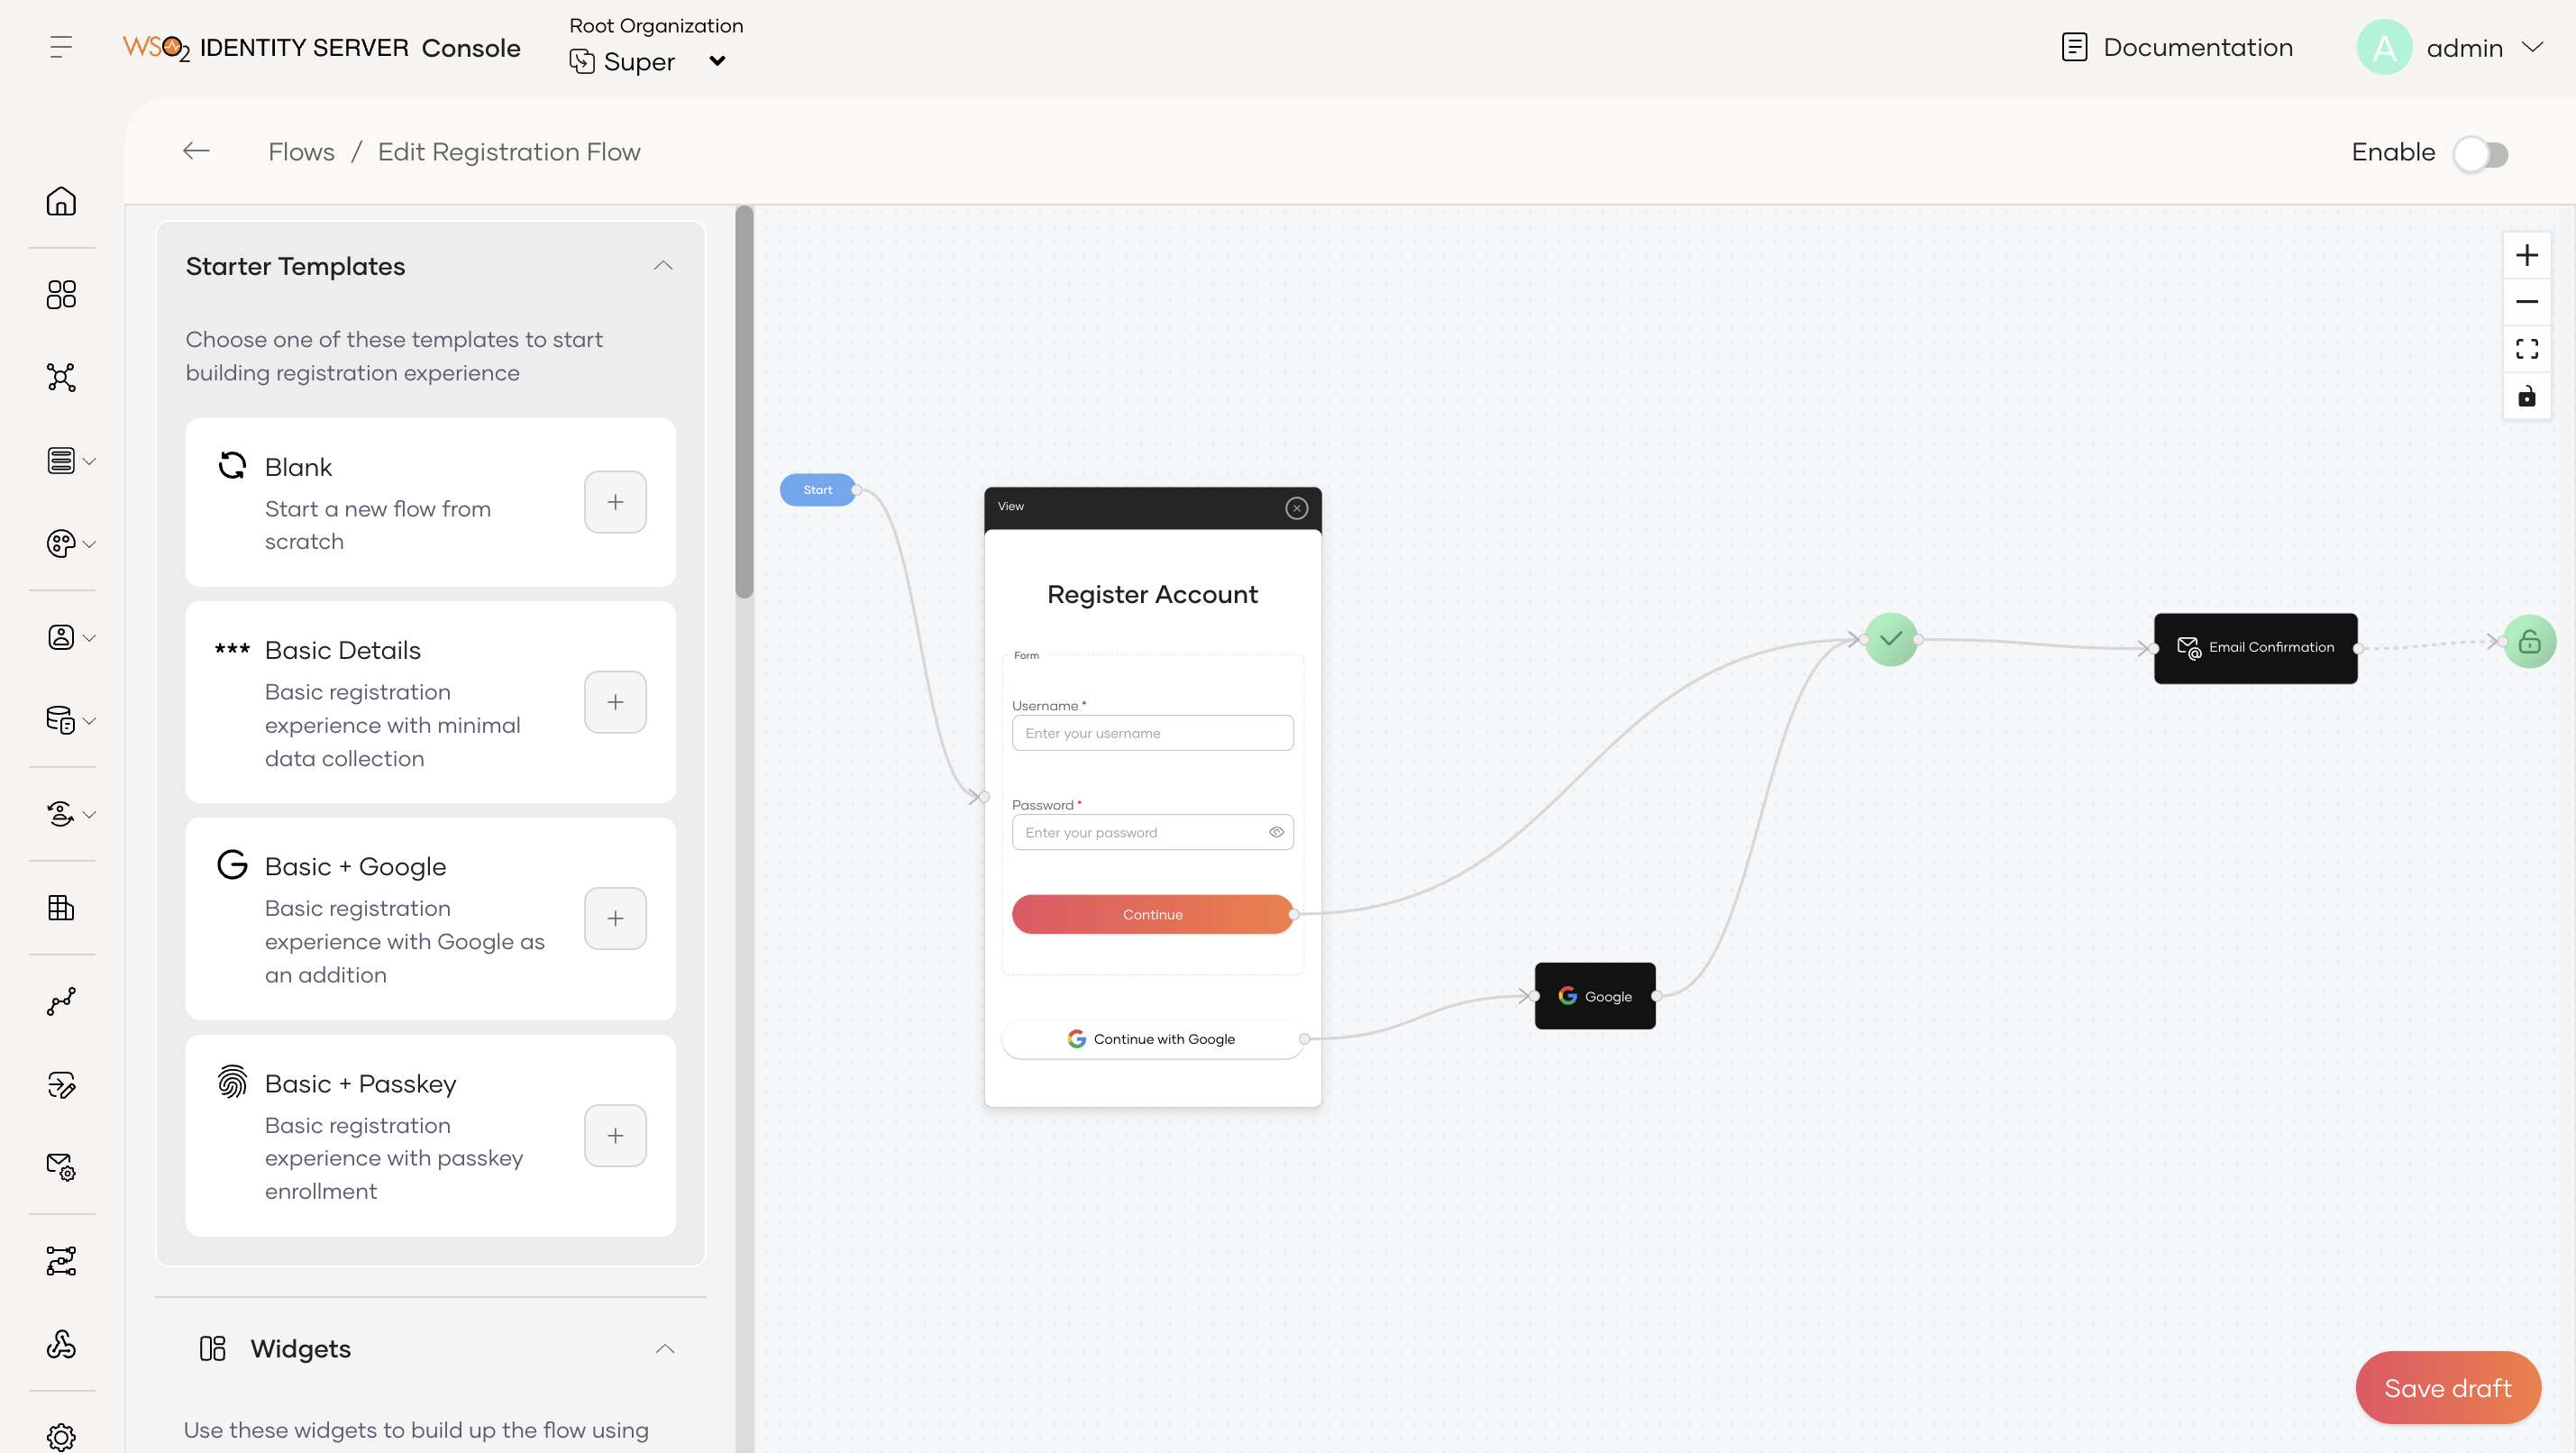Open the Flows sidebar icon
This screenshot has width=2576, height=1453.
click(61, 1261)
